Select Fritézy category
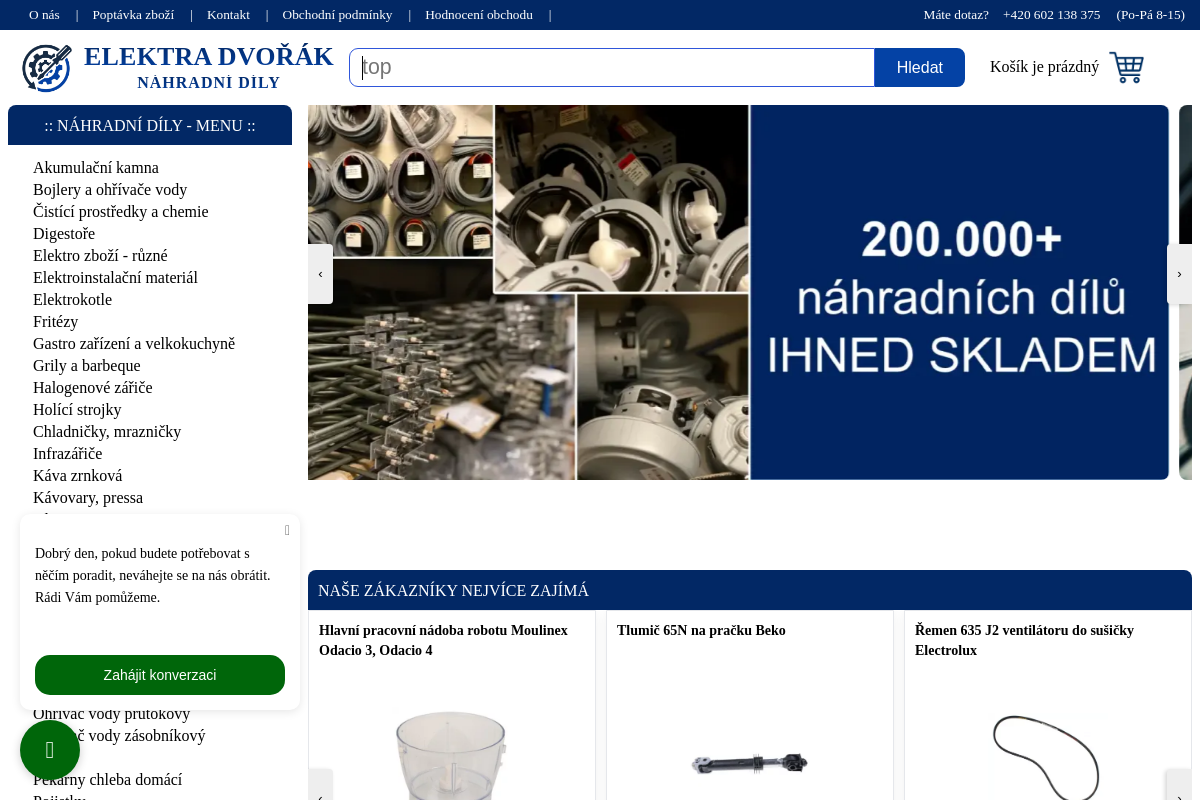The height and width of the screenshot is (800, 1200). [55, 322]
